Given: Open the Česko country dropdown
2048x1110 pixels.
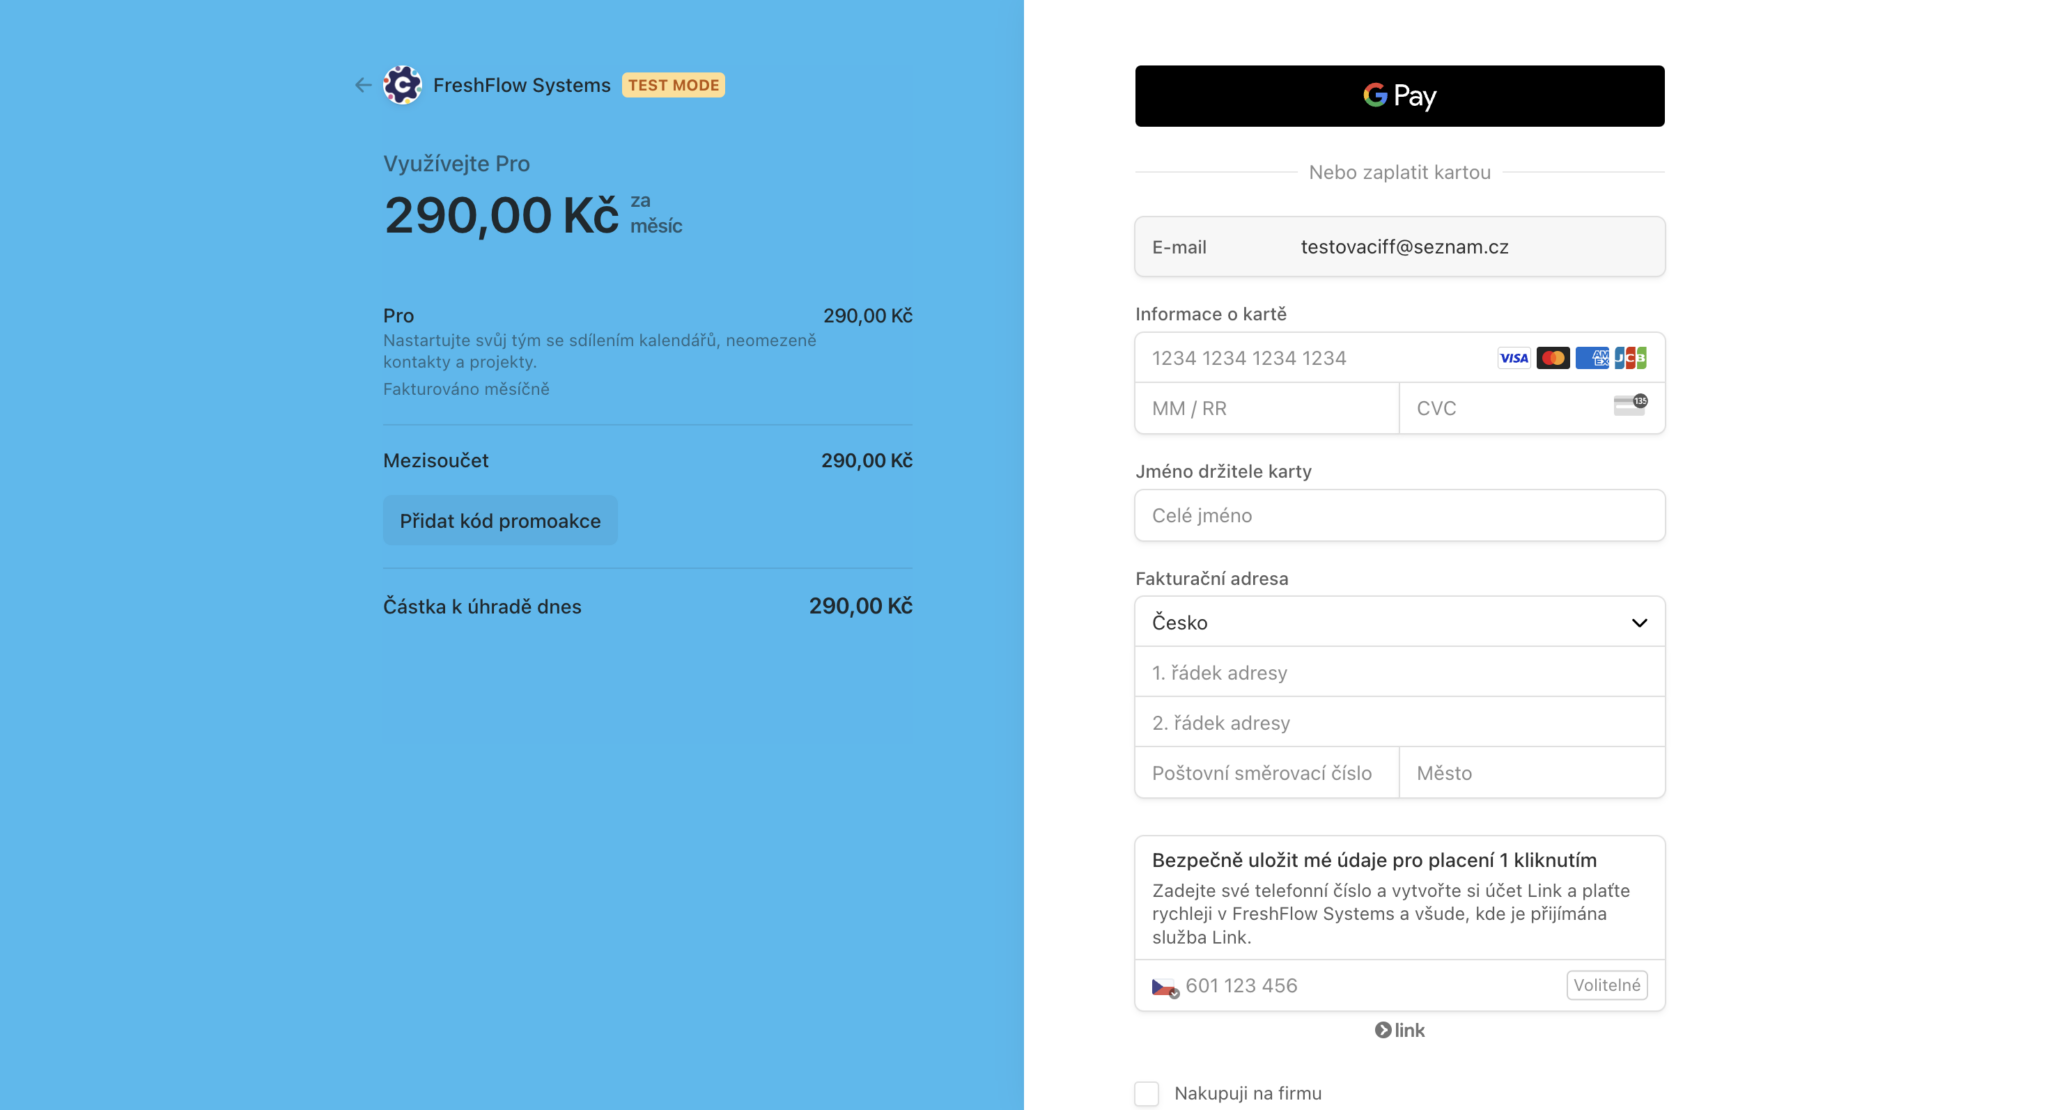Looking at the screenshot, I should pyautogui.click(x=1380, y=623).
